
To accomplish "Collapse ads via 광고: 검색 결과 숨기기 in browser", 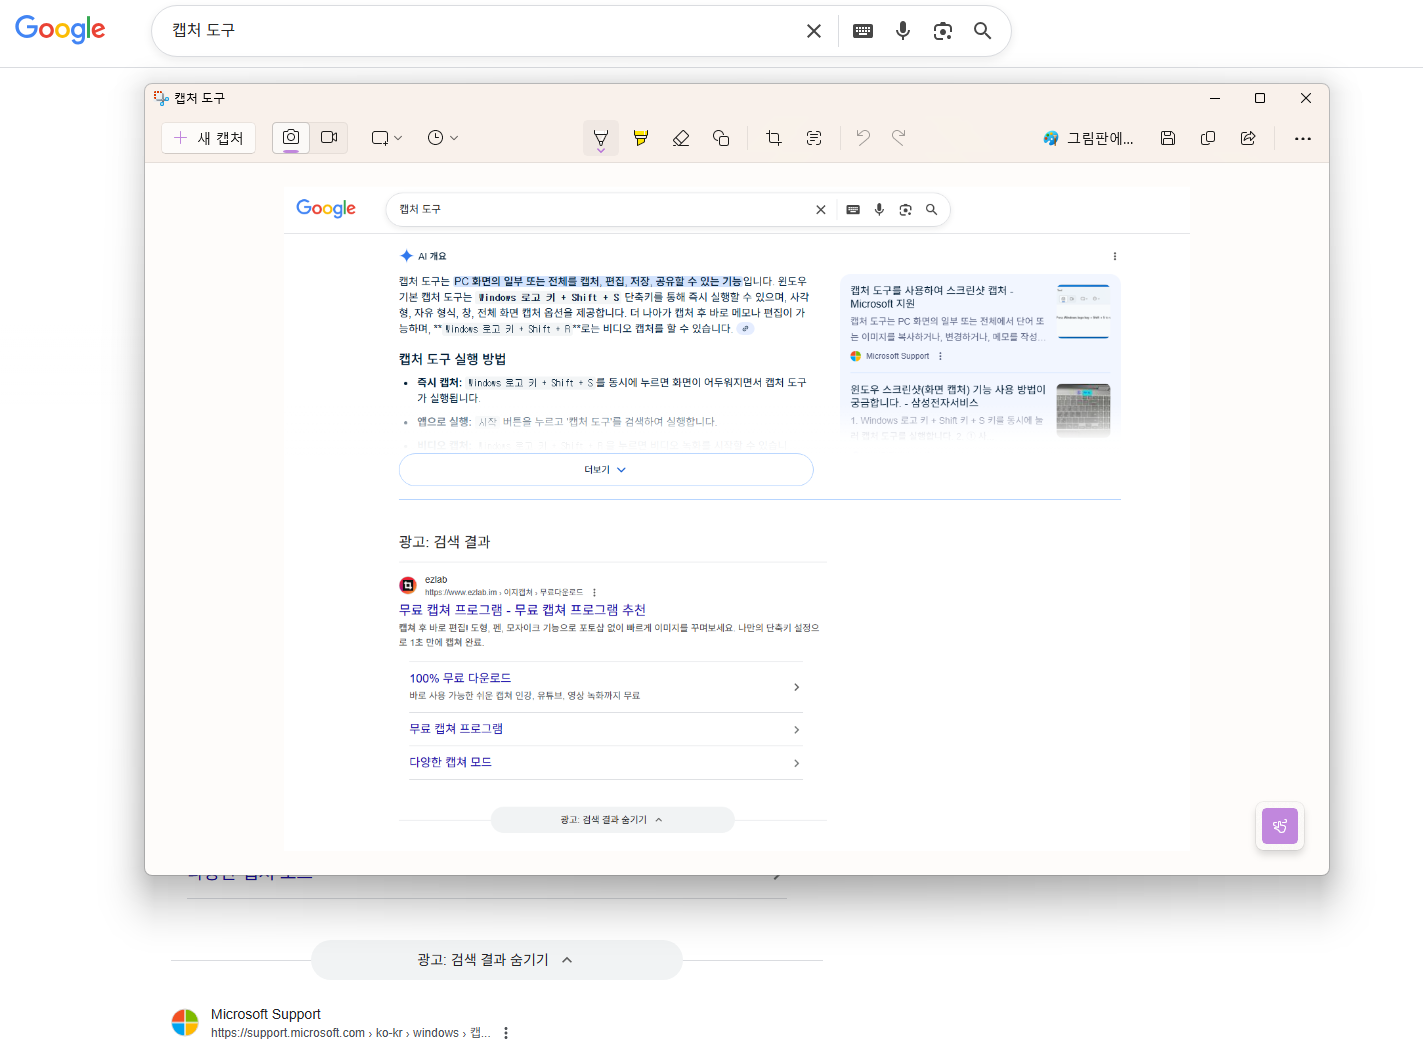I will click(x=496, y=960).
